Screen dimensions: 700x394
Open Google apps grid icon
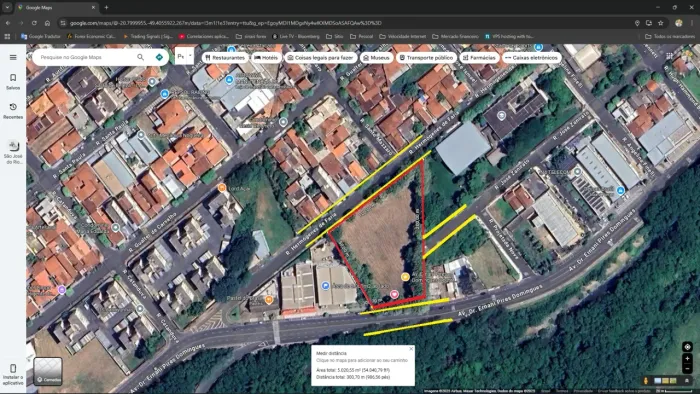[669, 56]
